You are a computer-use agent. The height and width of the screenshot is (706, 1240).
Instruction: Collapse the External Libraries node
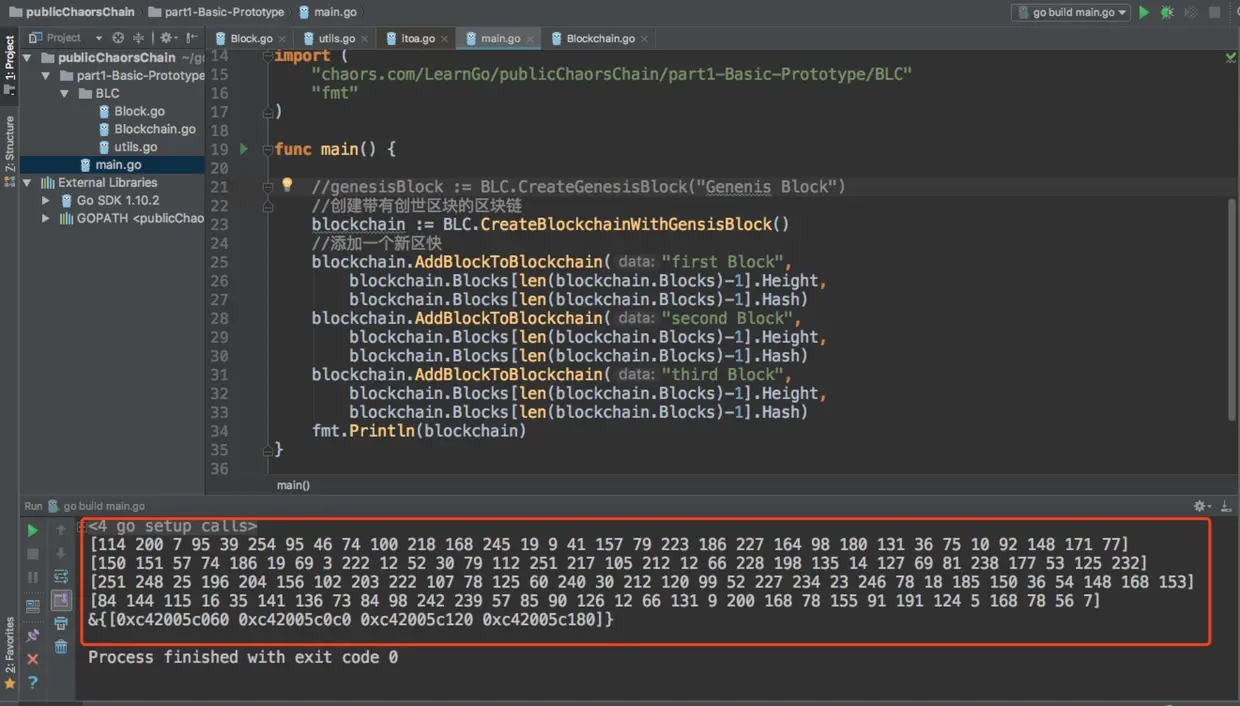point(28,183)
